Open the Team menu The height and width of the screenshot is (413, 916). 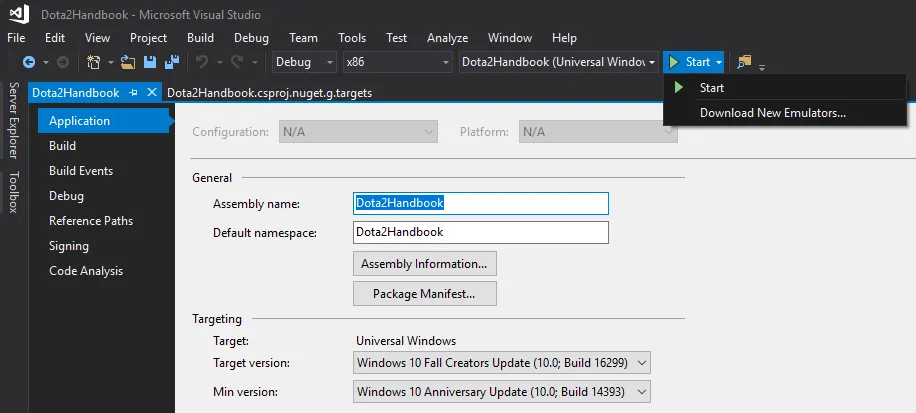303,38
